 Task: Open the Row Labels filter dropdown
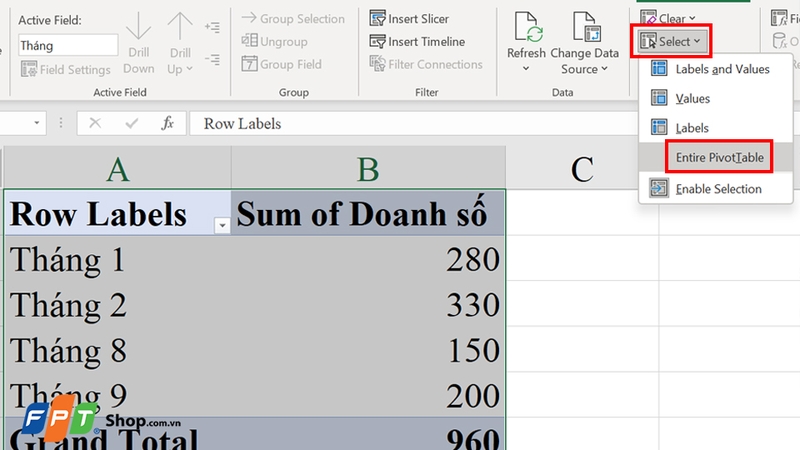pyautogui.click(x=222, y=225)
